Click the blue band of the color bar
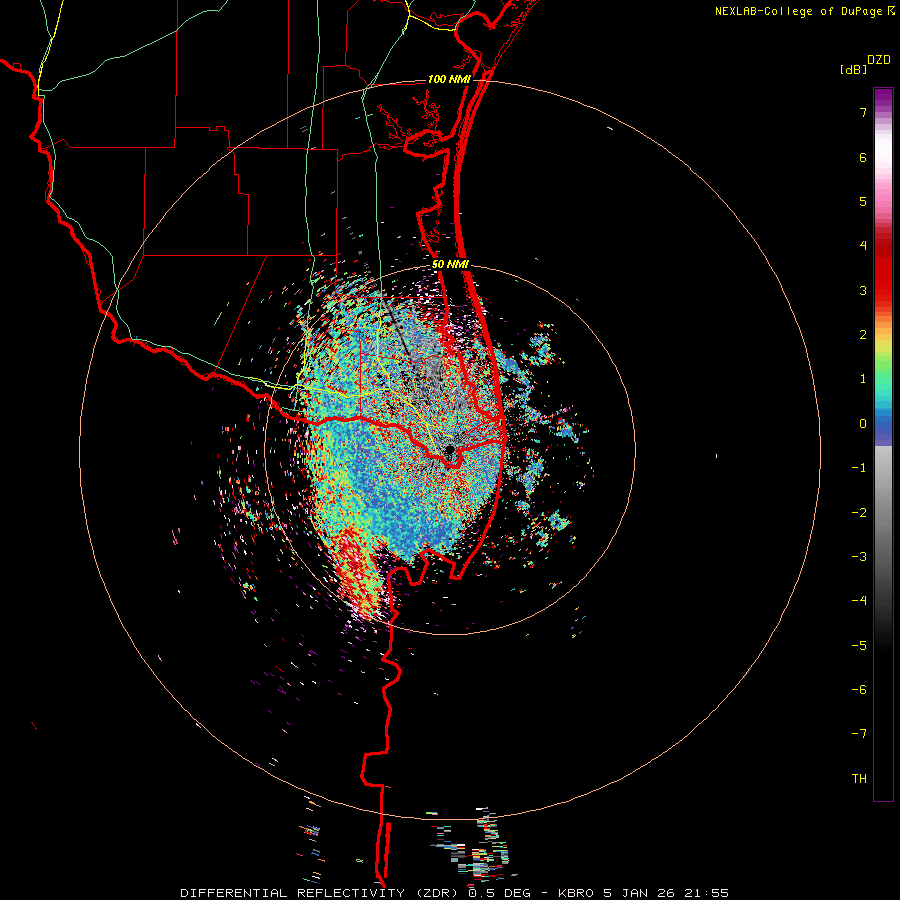Viewport: 900px width, 900px height. [883, 425]
